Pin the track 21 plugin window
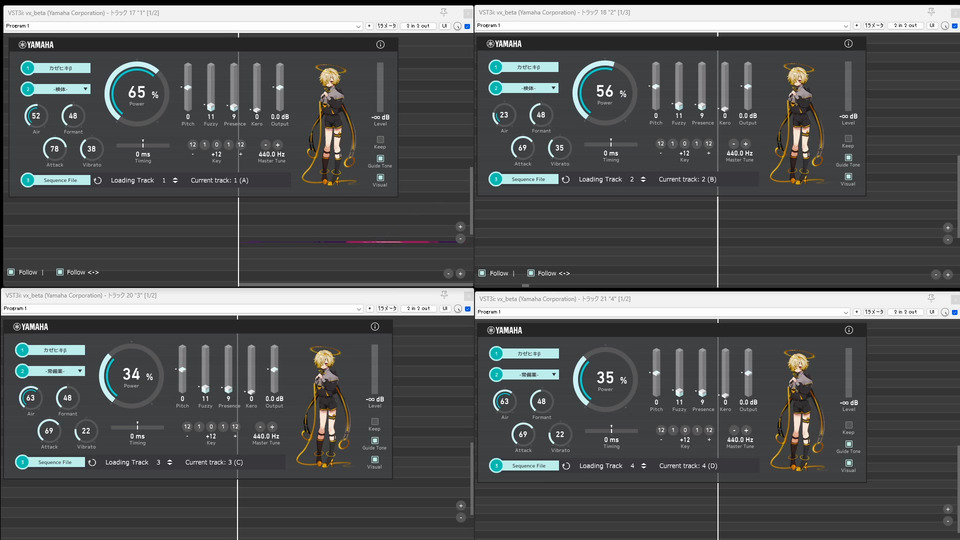Image resolution: width=960 pixels, height=540 pixels. [x=931, y=298]
